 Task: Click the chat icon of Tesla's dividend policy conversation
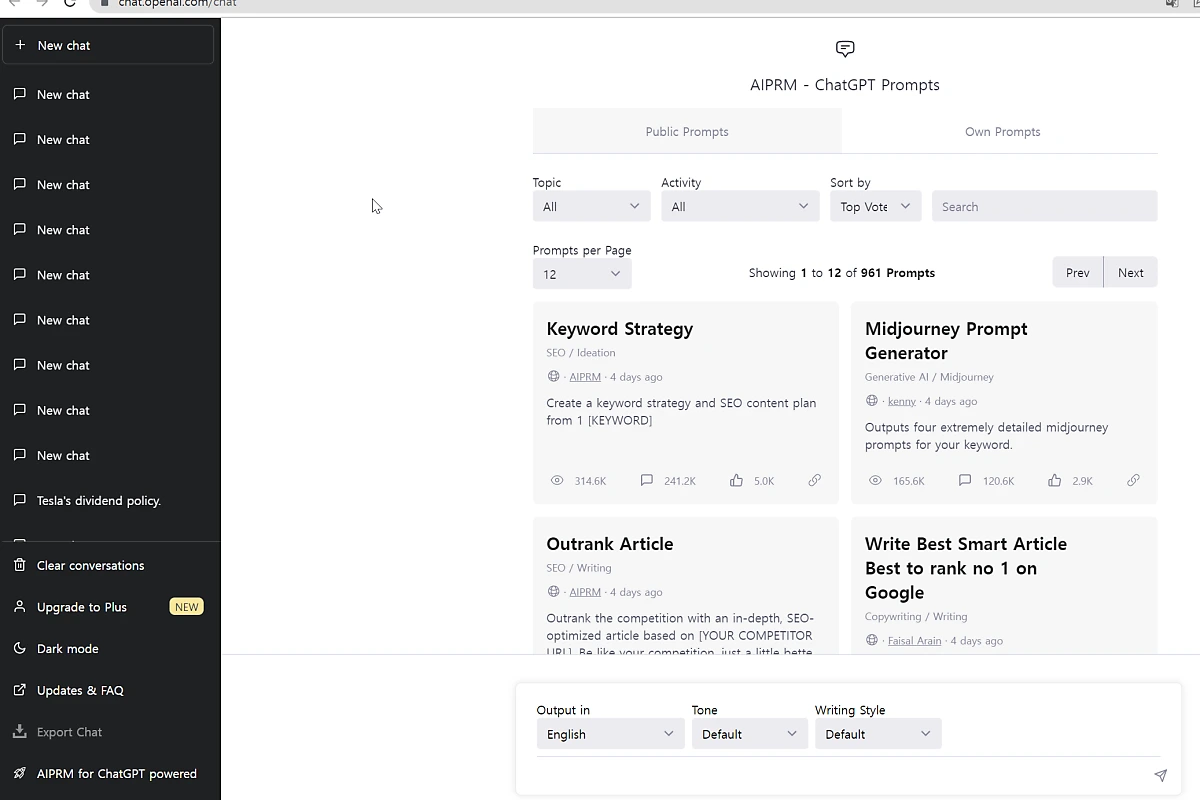(x=20, y=500)
